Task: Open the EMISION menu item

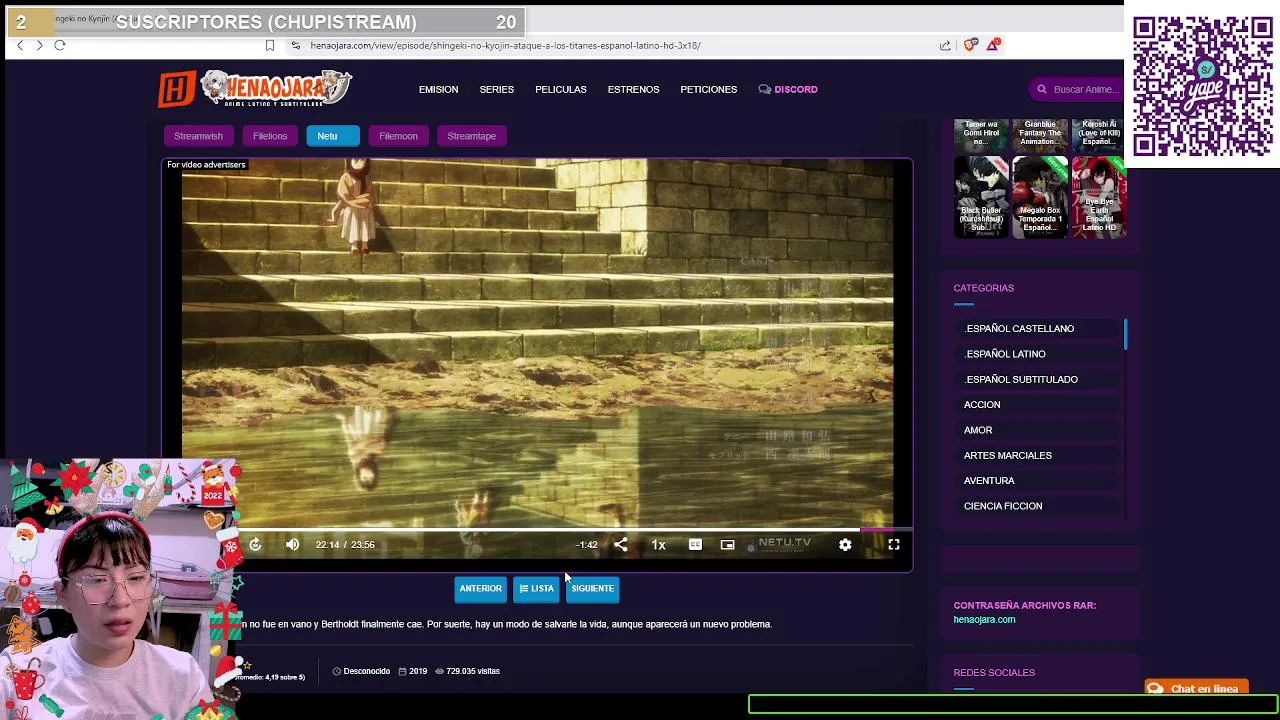Action: point(438,89)
